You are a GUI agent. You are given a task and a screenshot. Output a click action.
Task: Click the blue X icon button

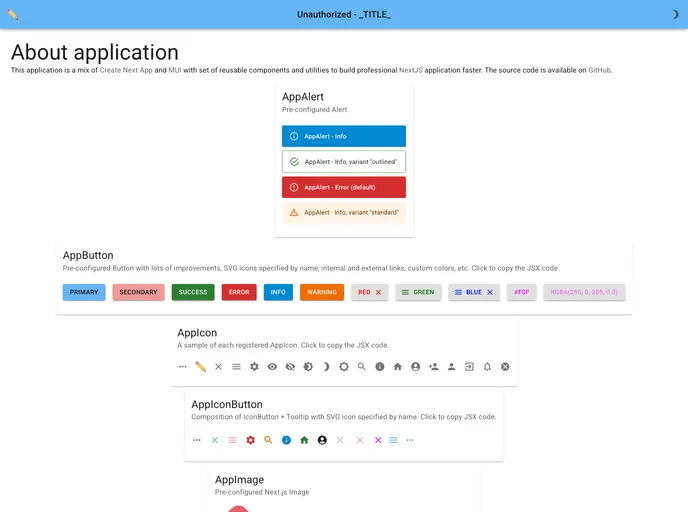215,440
